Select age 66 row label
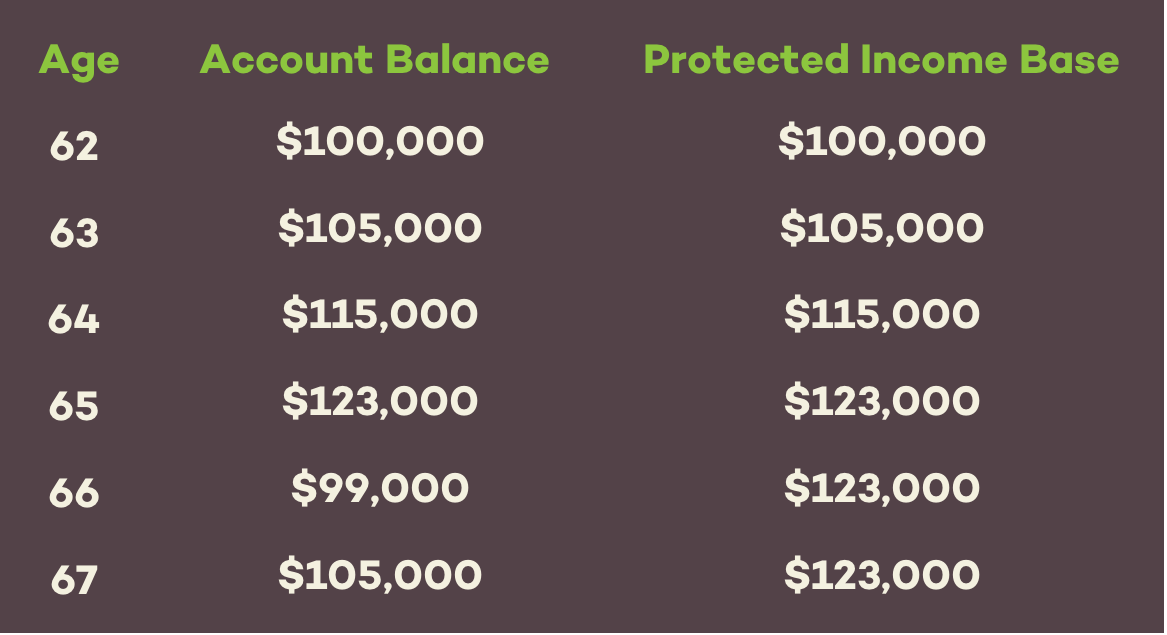This screenshot has height=635, width=1167. pyautogui.click(x=74, y=493)
